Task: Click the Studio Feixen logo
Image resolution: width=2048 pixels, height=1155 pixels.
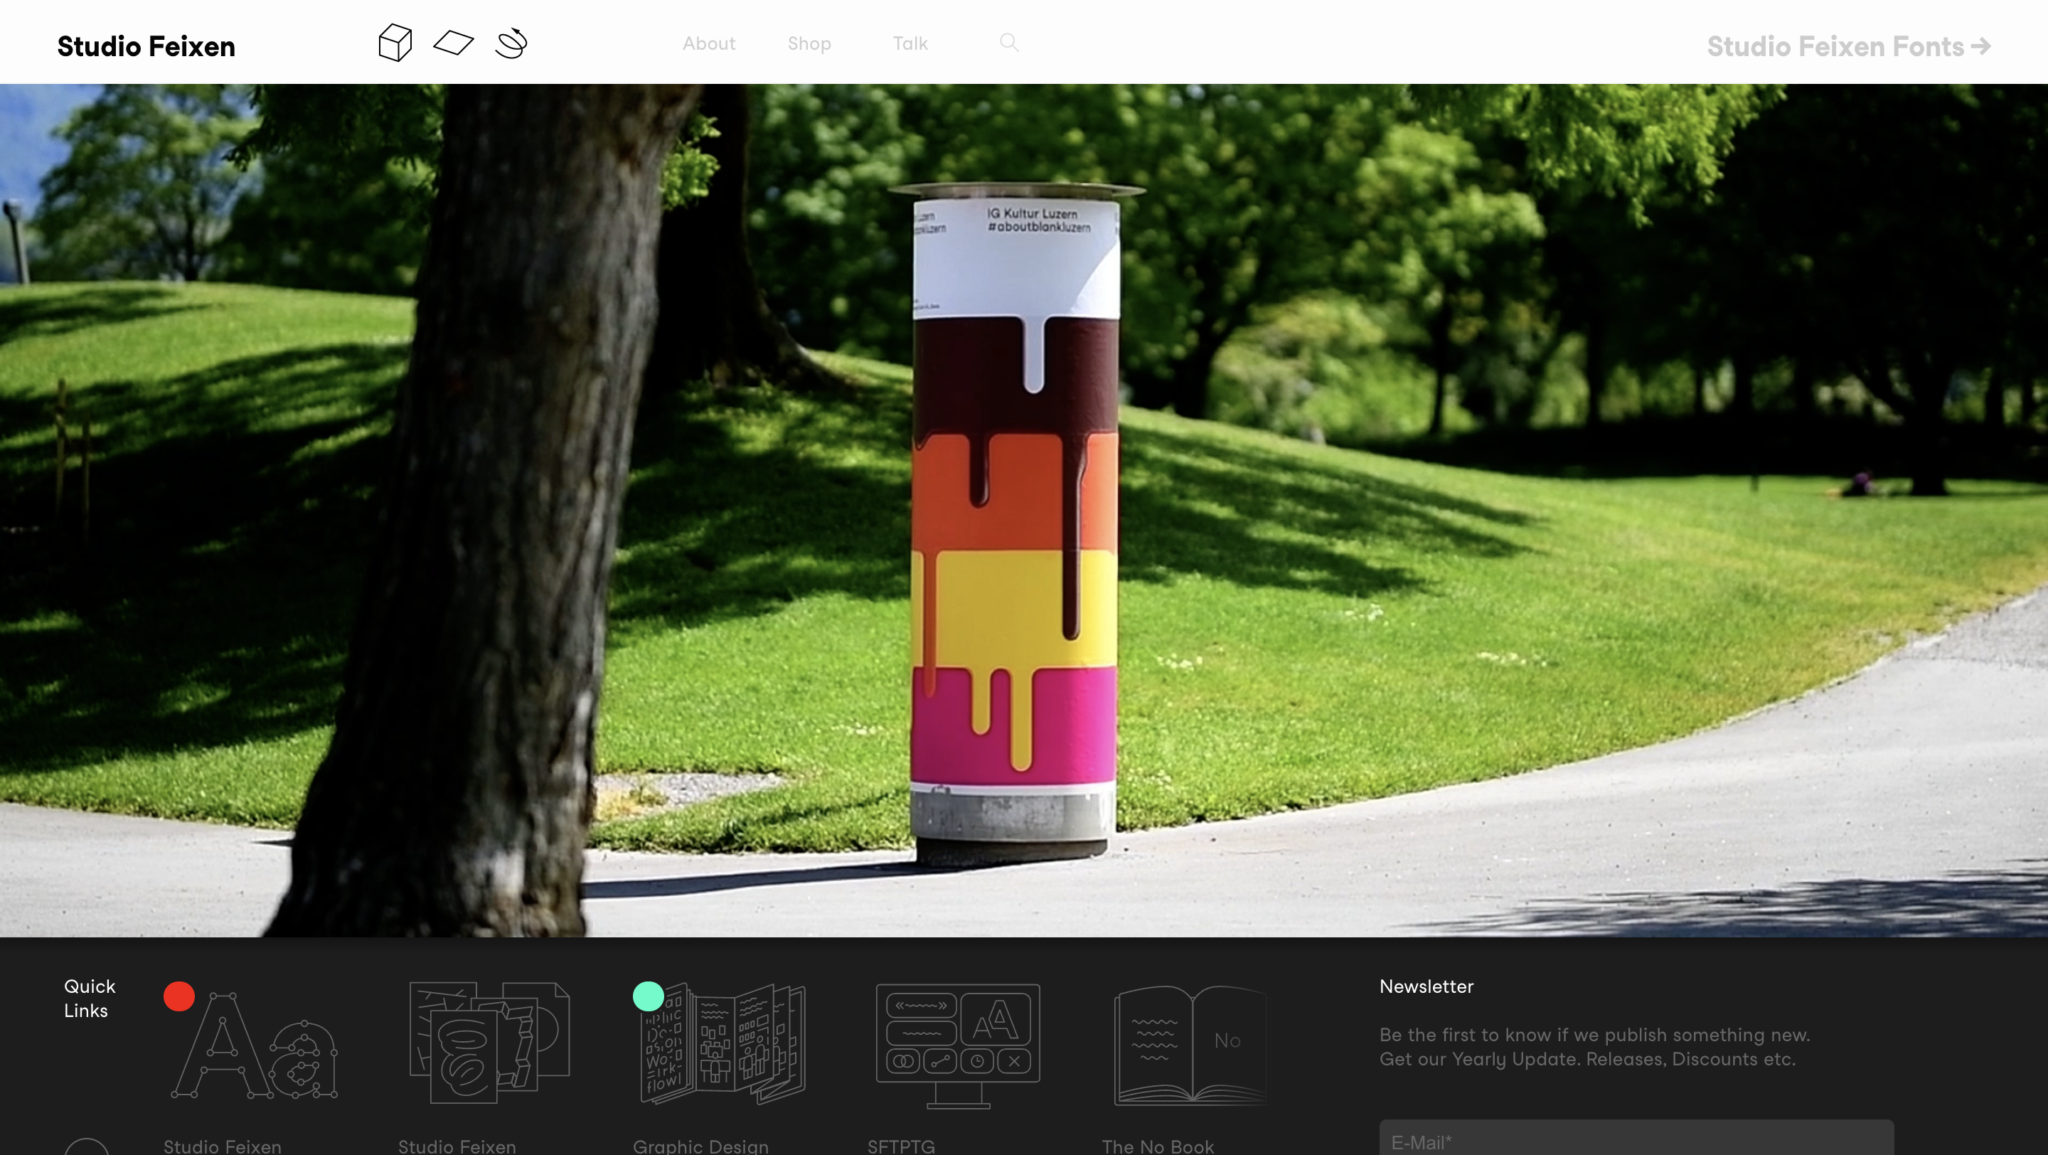Action: (x=146, y=46)
